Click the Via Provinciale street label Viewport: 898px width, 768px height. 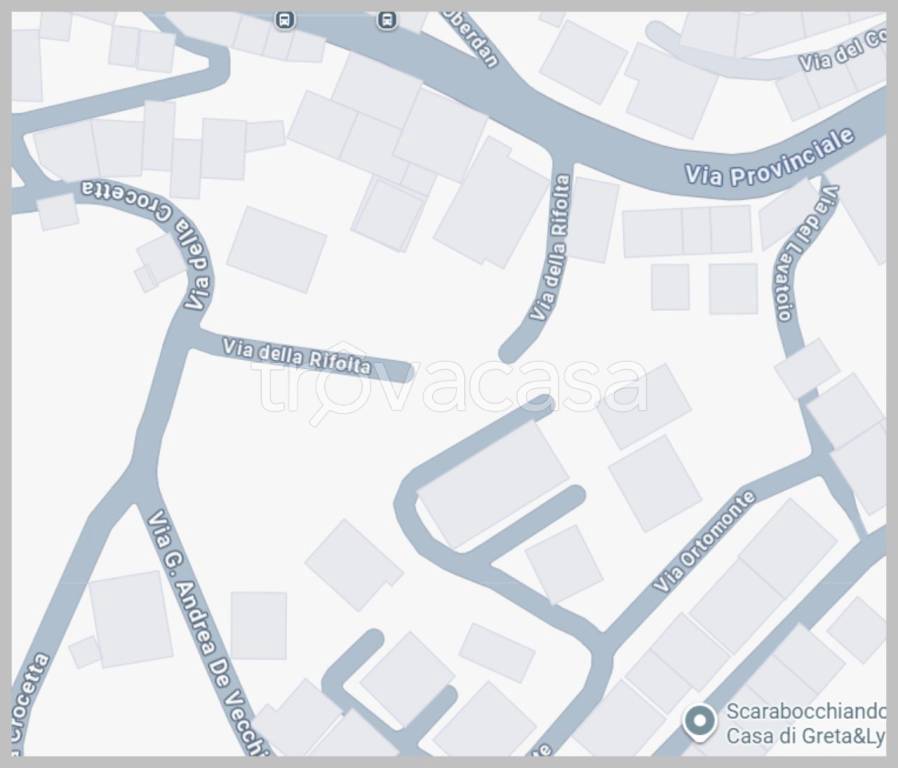point(770,158)
